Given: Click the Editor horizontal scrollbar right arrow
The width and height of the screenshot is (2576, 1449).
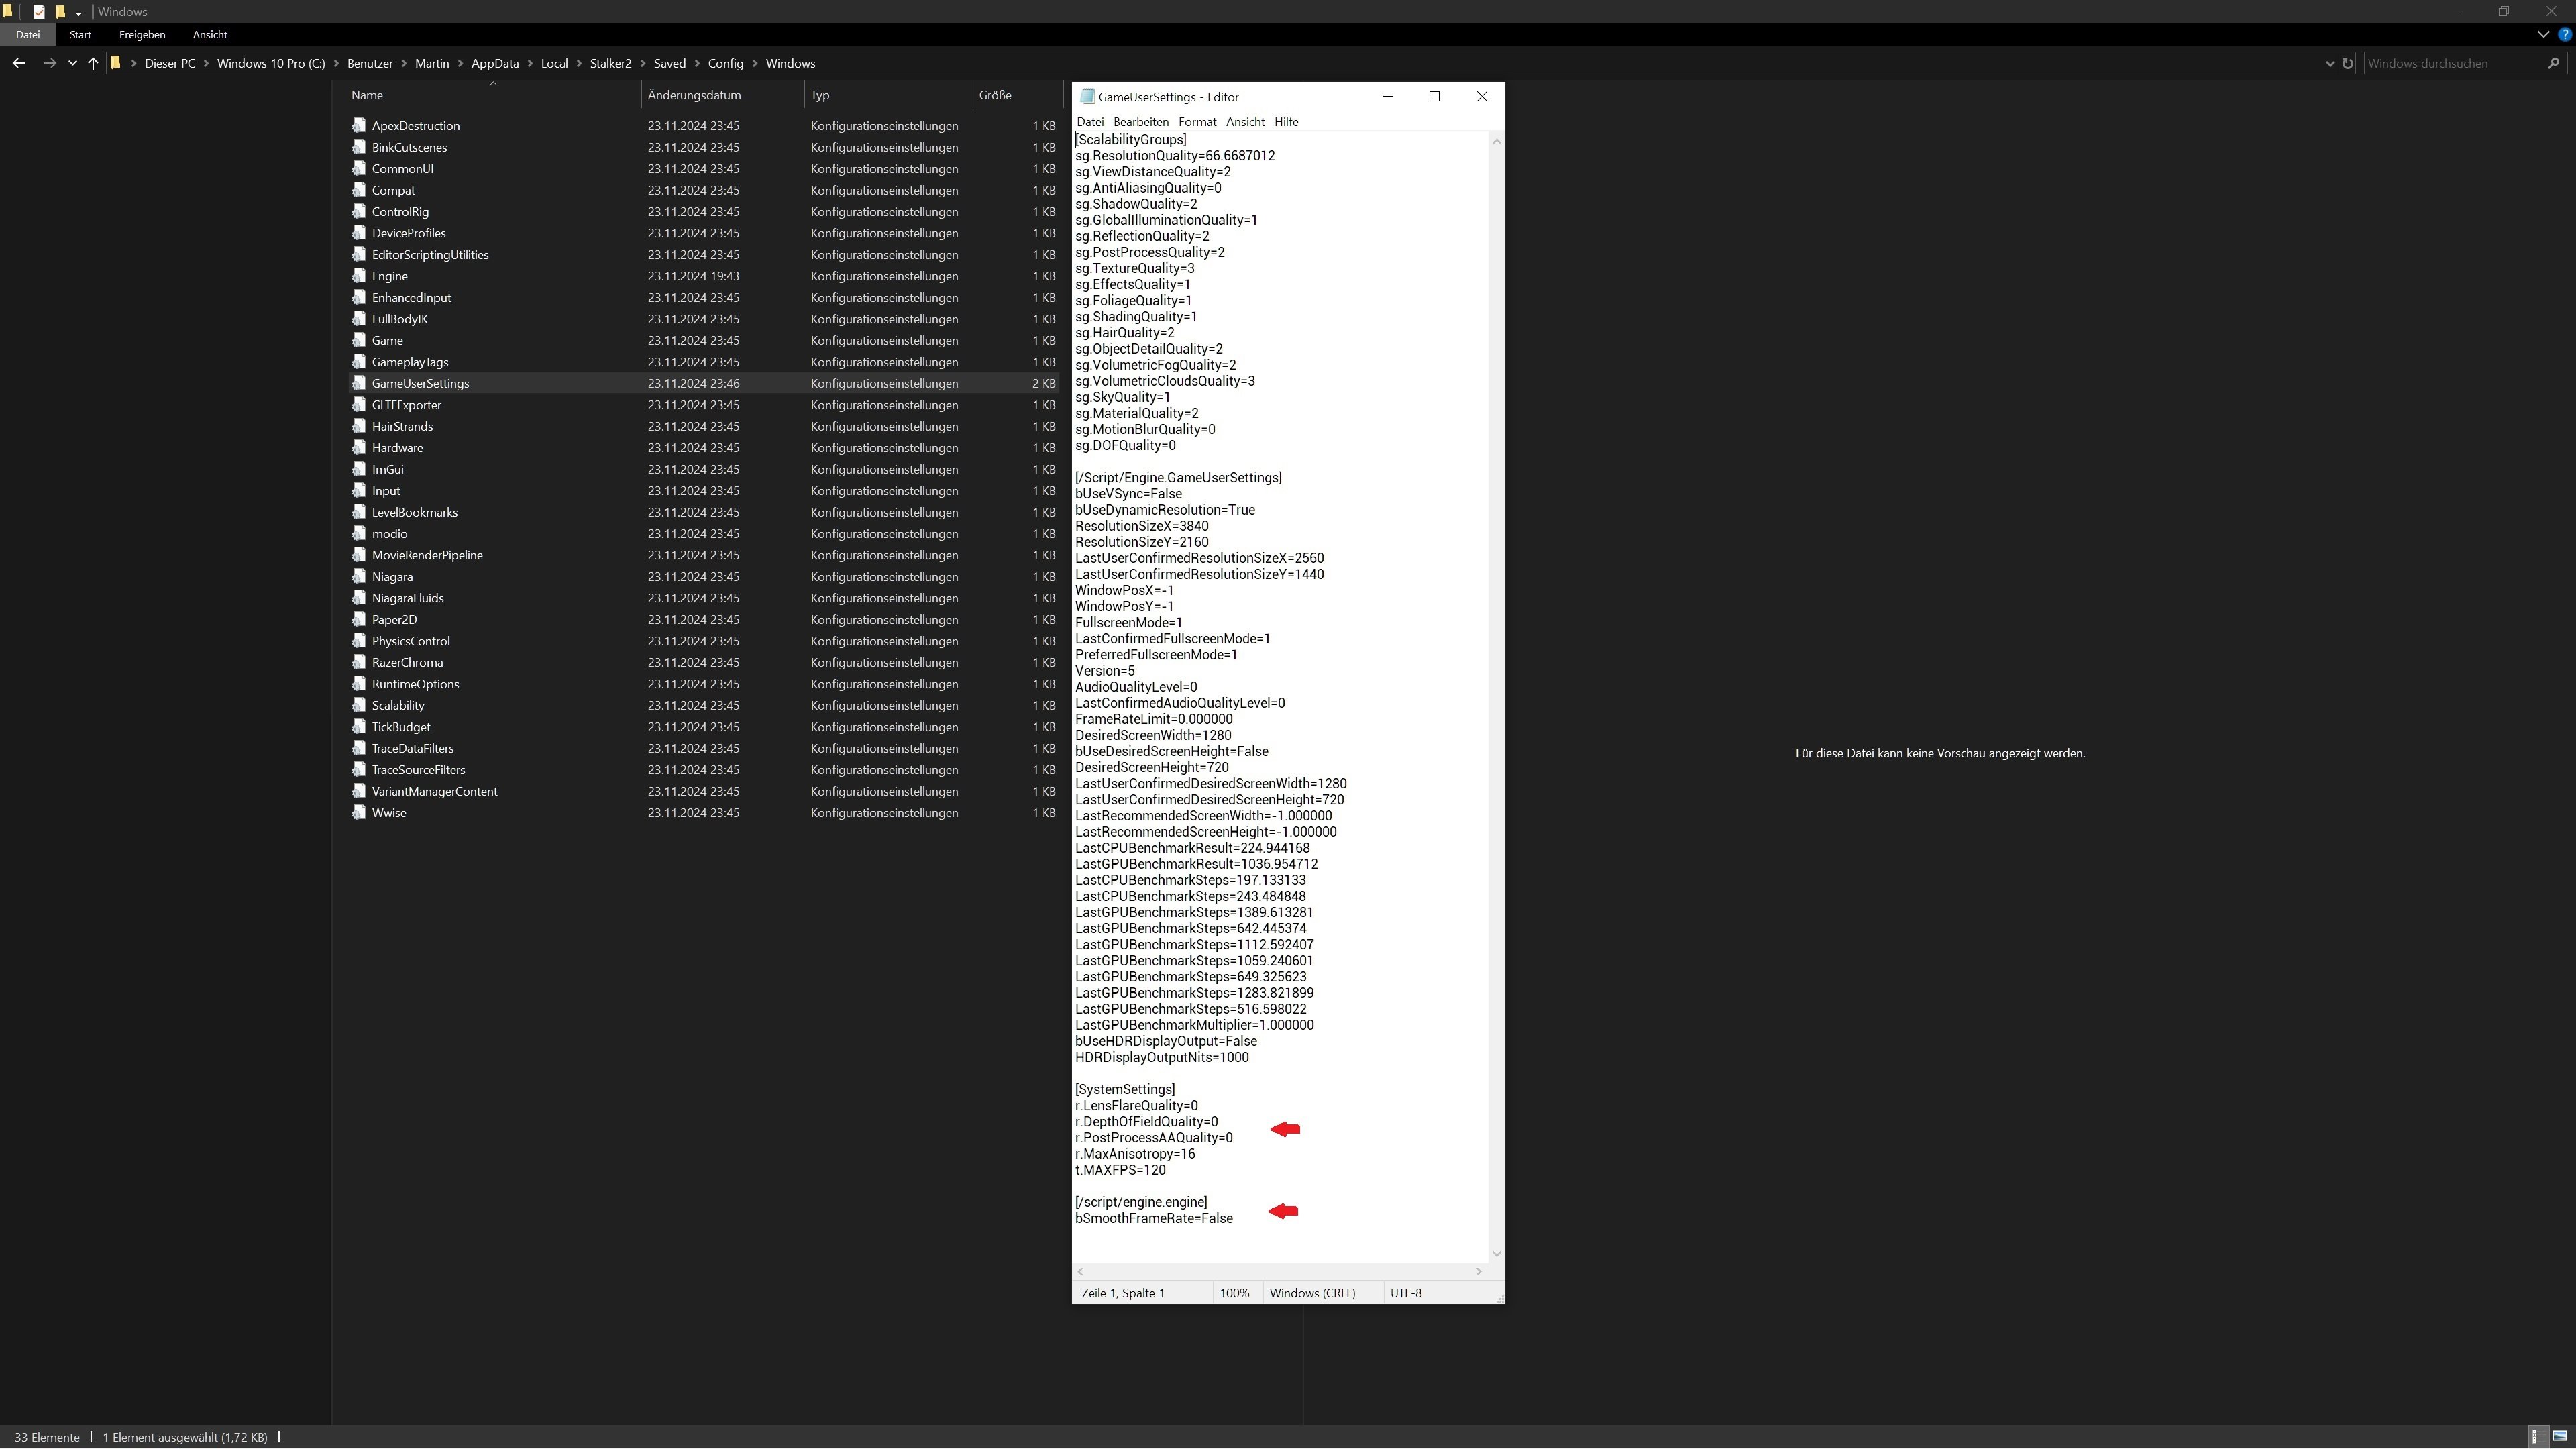Looking at the screenshot, I should point(1479,1271).
